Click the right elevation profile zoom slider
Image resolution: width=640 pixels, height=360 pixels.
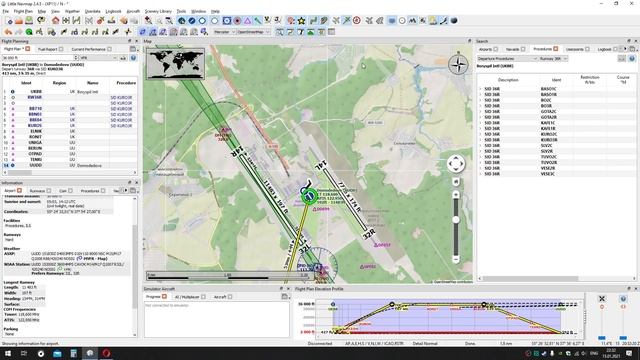tap(623, 338)
